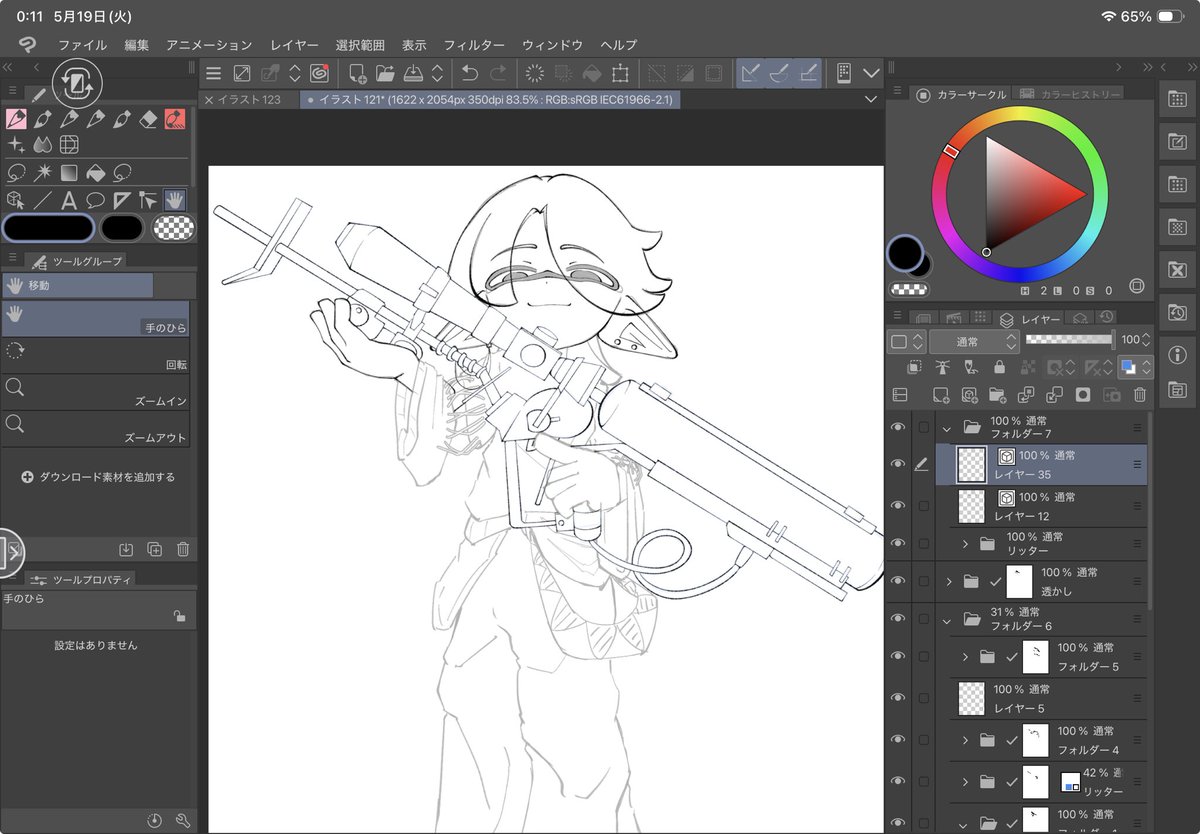The image size is (1200, 834).
Task: Select the straight Line figure tool
Action: [x=42, y=199]
